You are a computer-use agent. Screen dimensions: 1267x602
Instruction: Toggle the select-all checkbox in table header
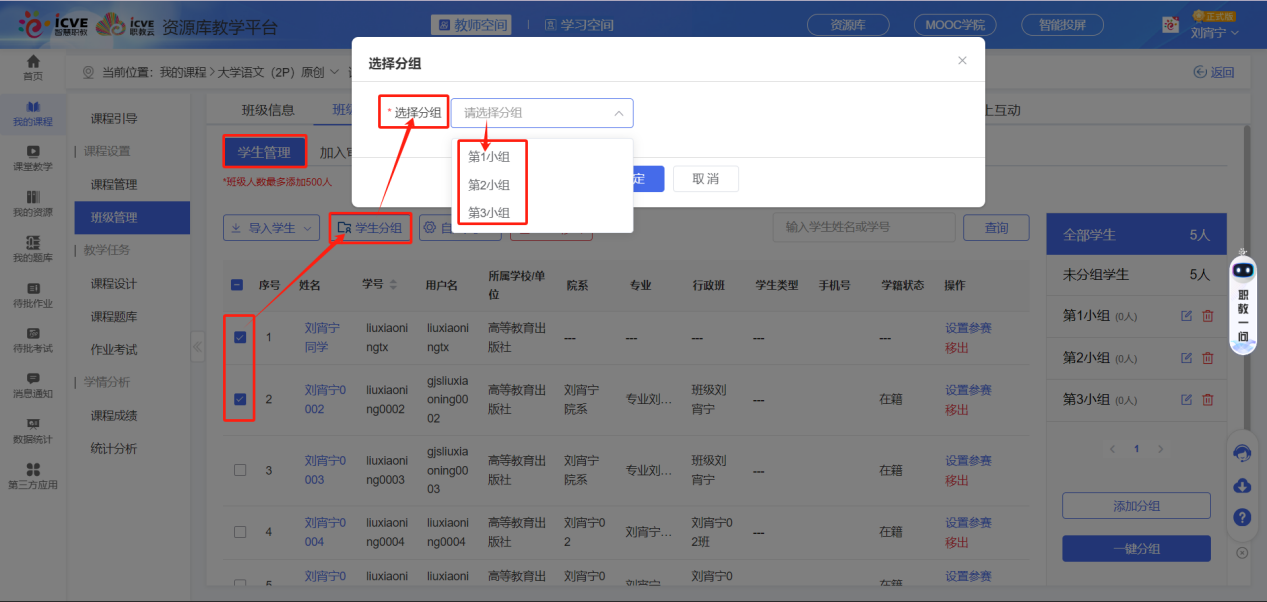[x=238, y=285]
